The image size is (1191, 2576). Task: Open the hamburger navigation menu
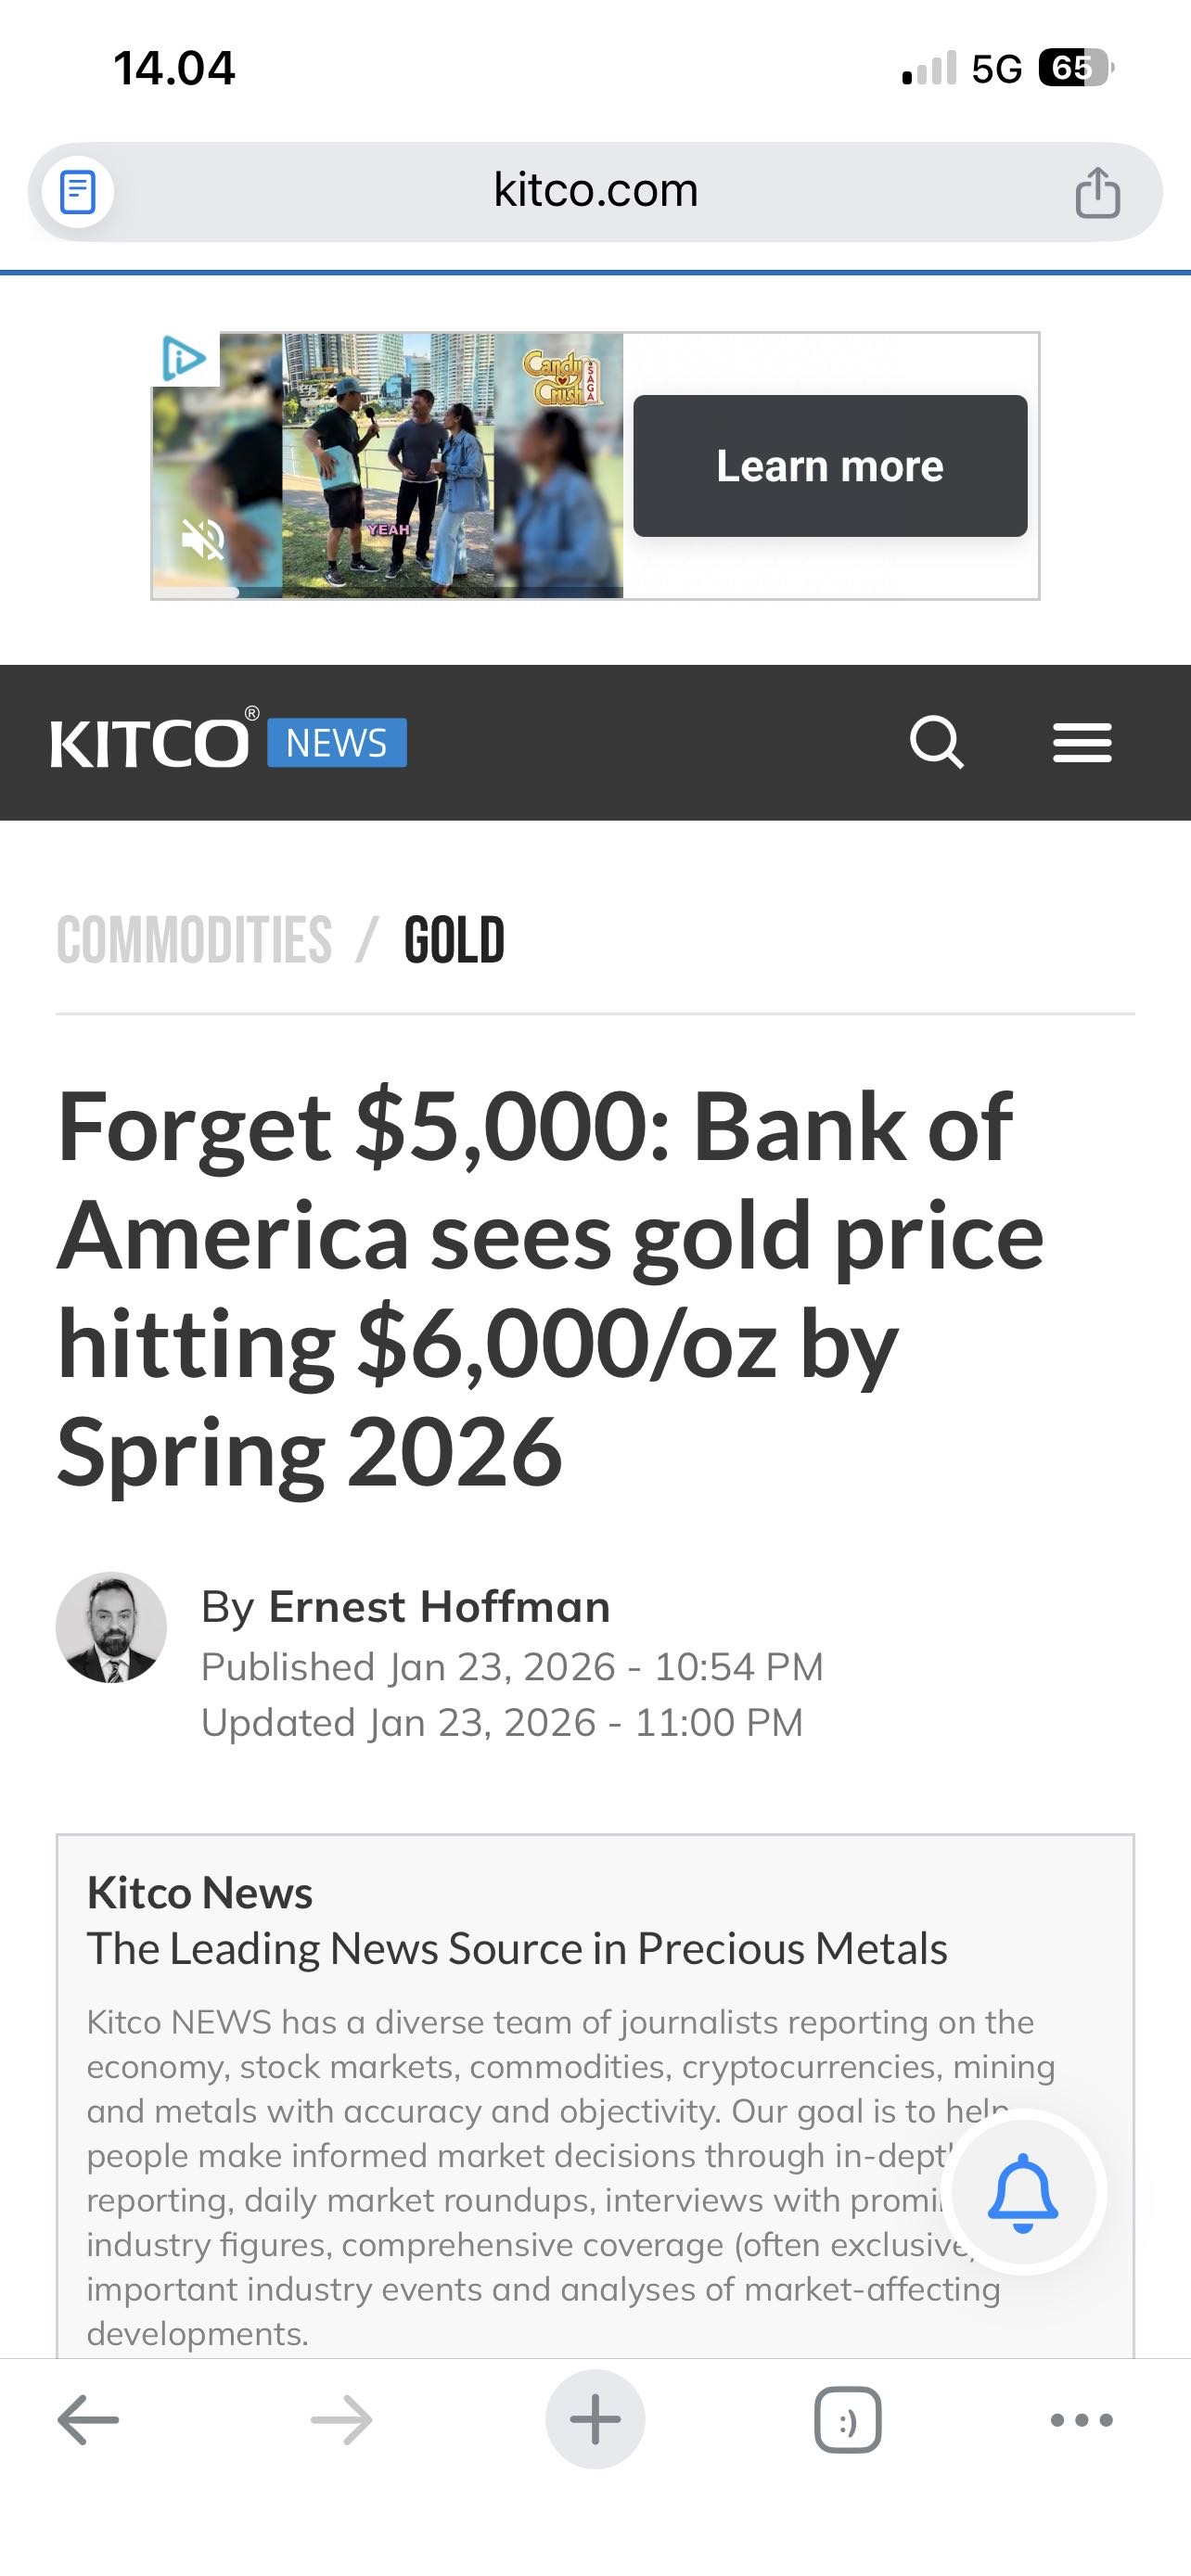pyautogui.click(x=1082, y=743)
